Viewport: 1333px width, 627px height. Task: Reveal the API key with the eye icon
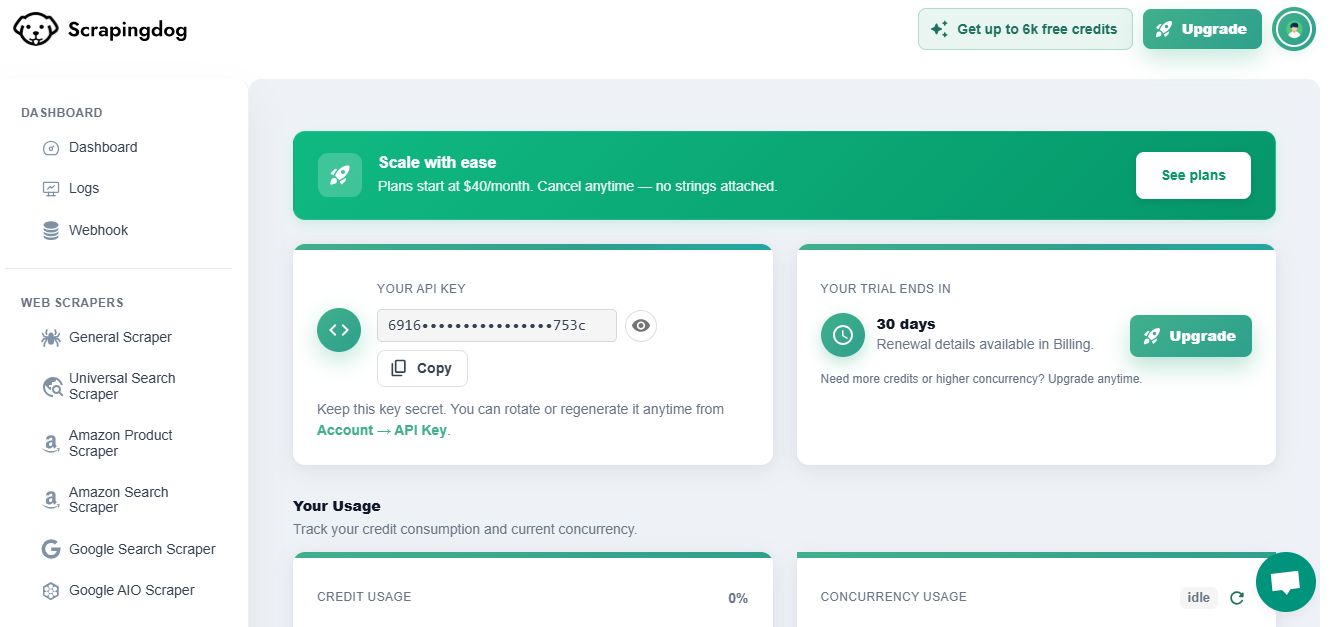(641, 326)
